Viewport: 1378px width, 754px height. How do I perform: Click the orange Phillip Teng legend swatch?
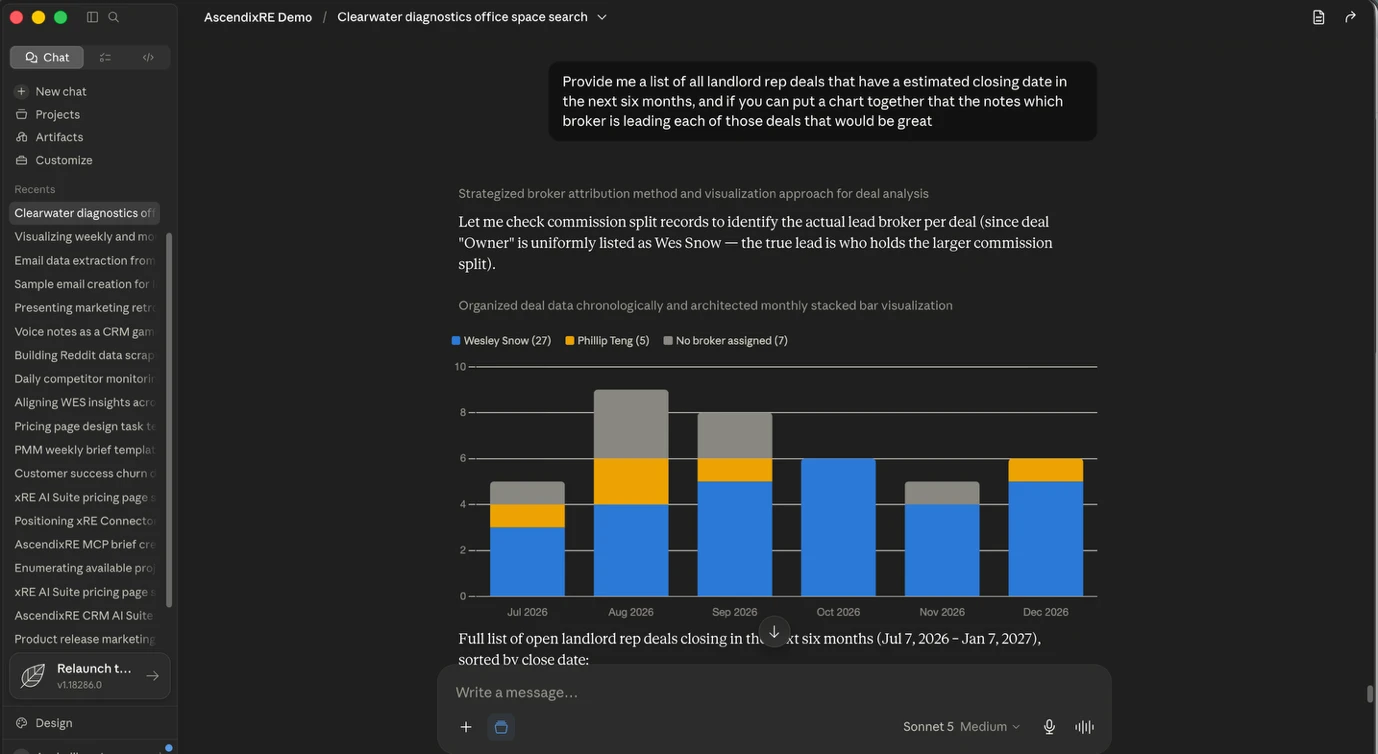point(570,340)
